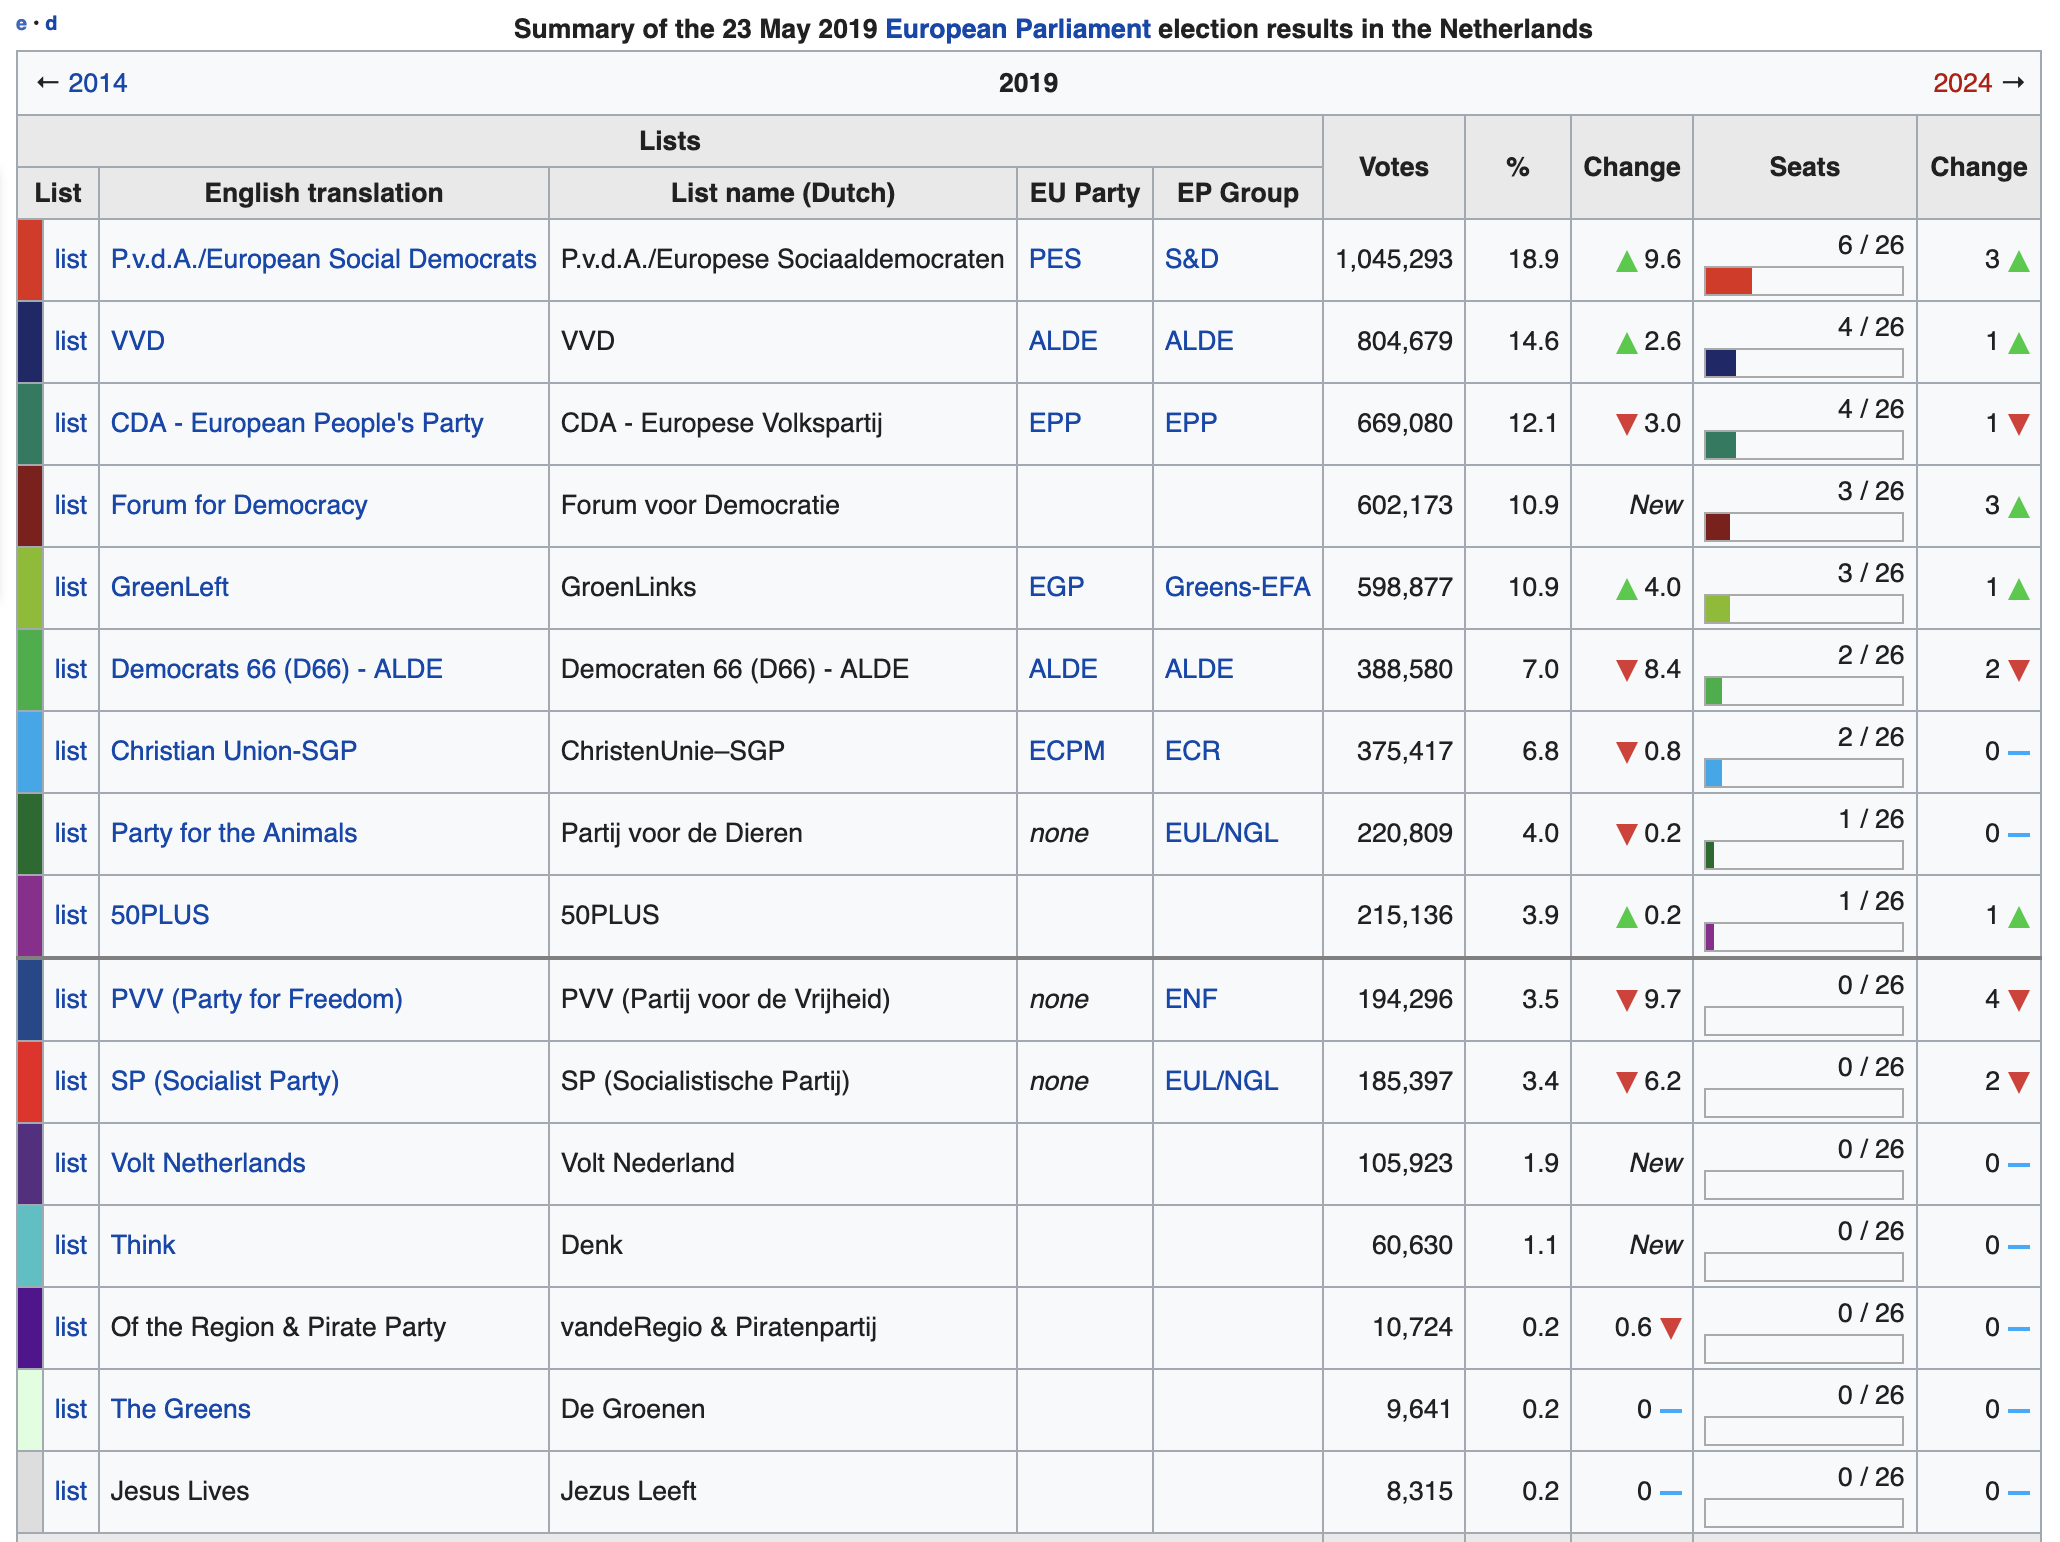This screenshot has width=2060, height=1542.
Task: Open the template discussion 'd' link
Action: pyautogui.click(x=51, y=23)
